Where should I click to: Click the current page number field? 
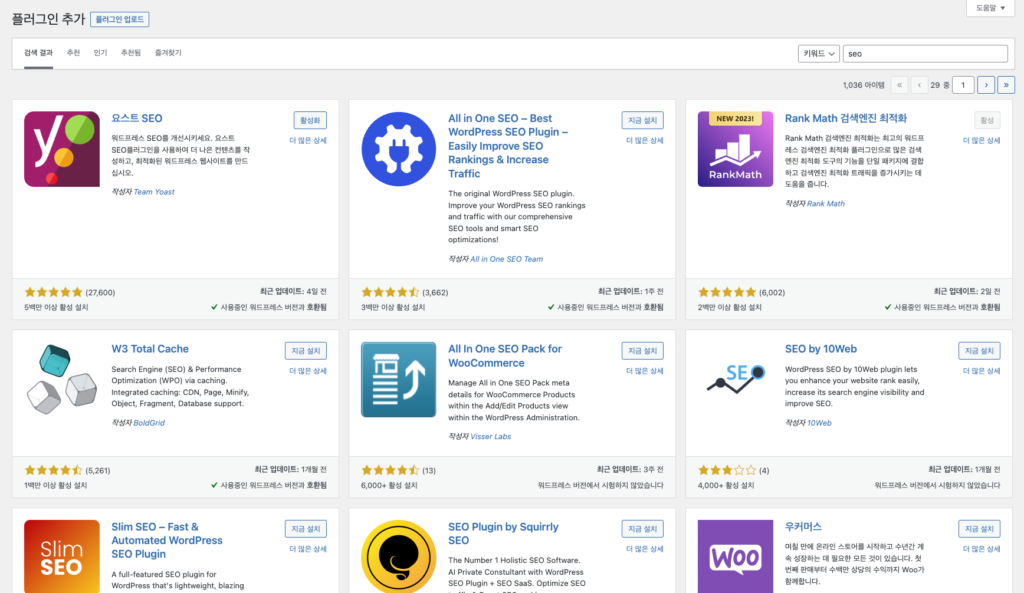(963, 85)
